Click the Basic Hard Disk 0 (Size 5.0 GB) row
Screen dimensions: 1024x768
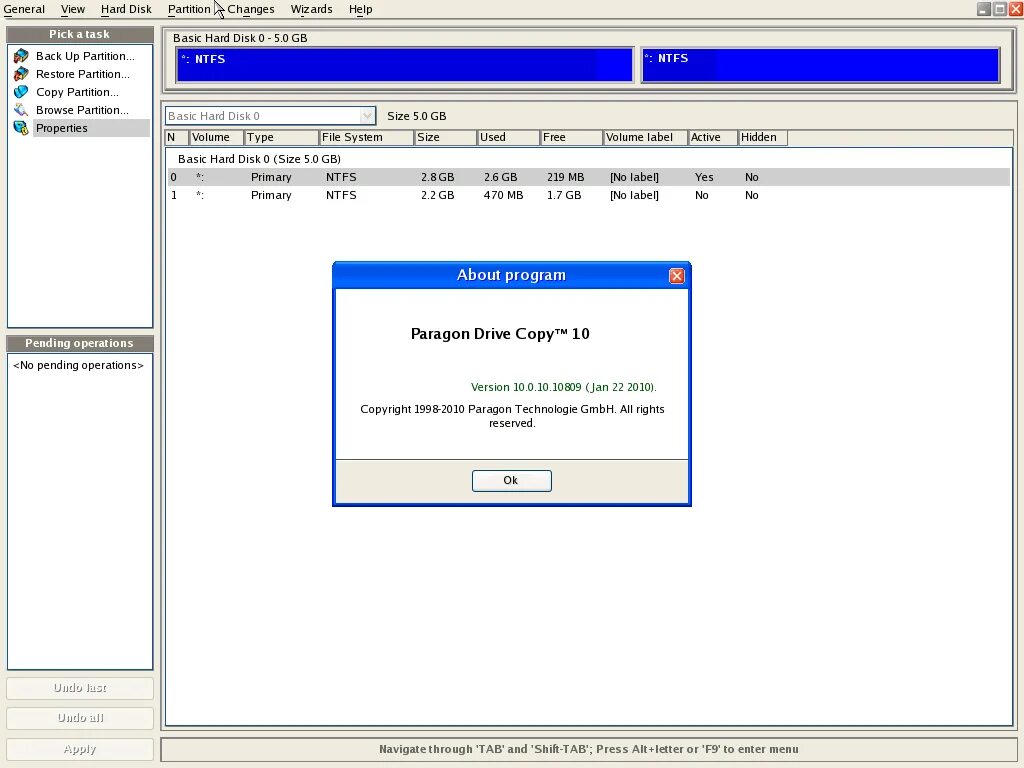(259, 159)
